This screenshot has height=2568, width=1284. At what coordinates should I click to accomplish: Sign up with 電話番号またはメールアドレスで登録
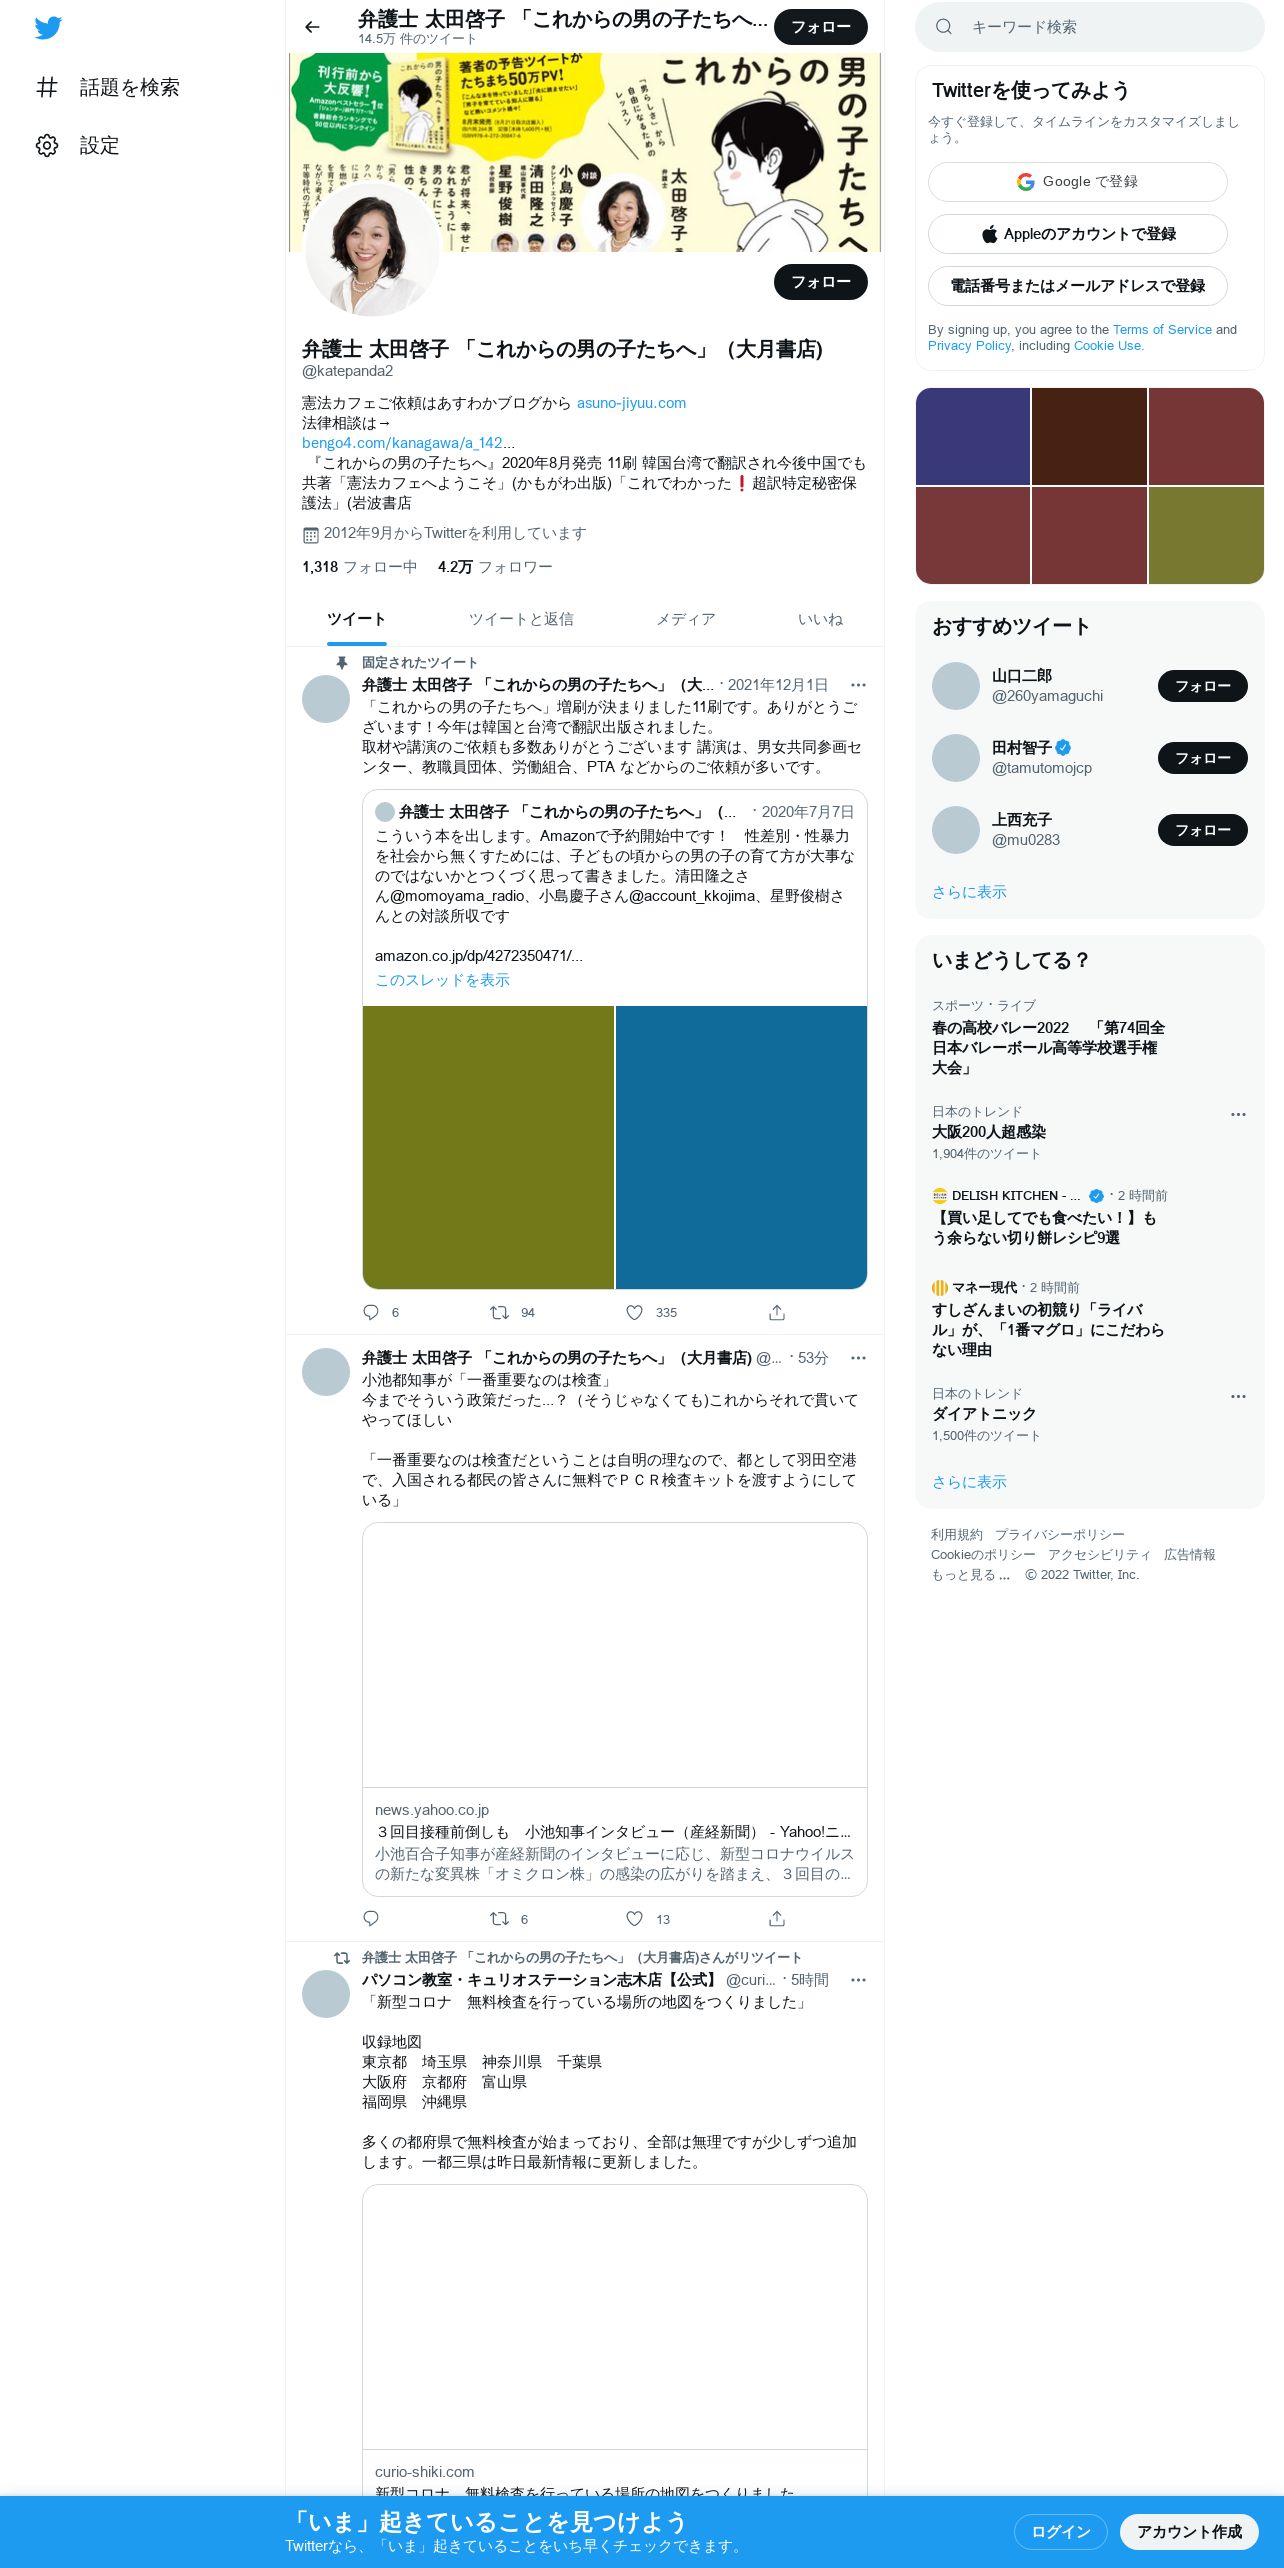[x=1078, y=286]
